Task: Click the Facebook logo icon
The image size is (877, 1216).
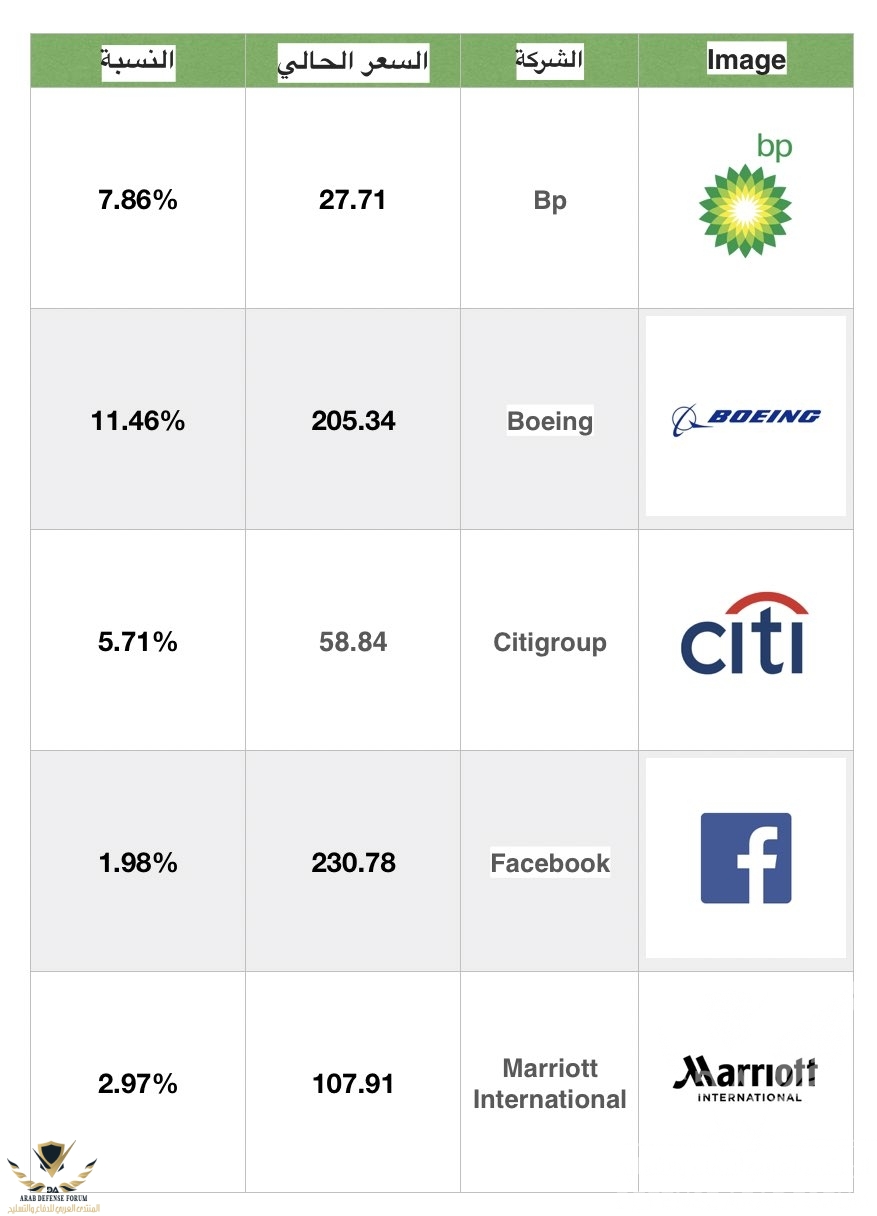Action: pyautogui.click(x=746, y=858)
